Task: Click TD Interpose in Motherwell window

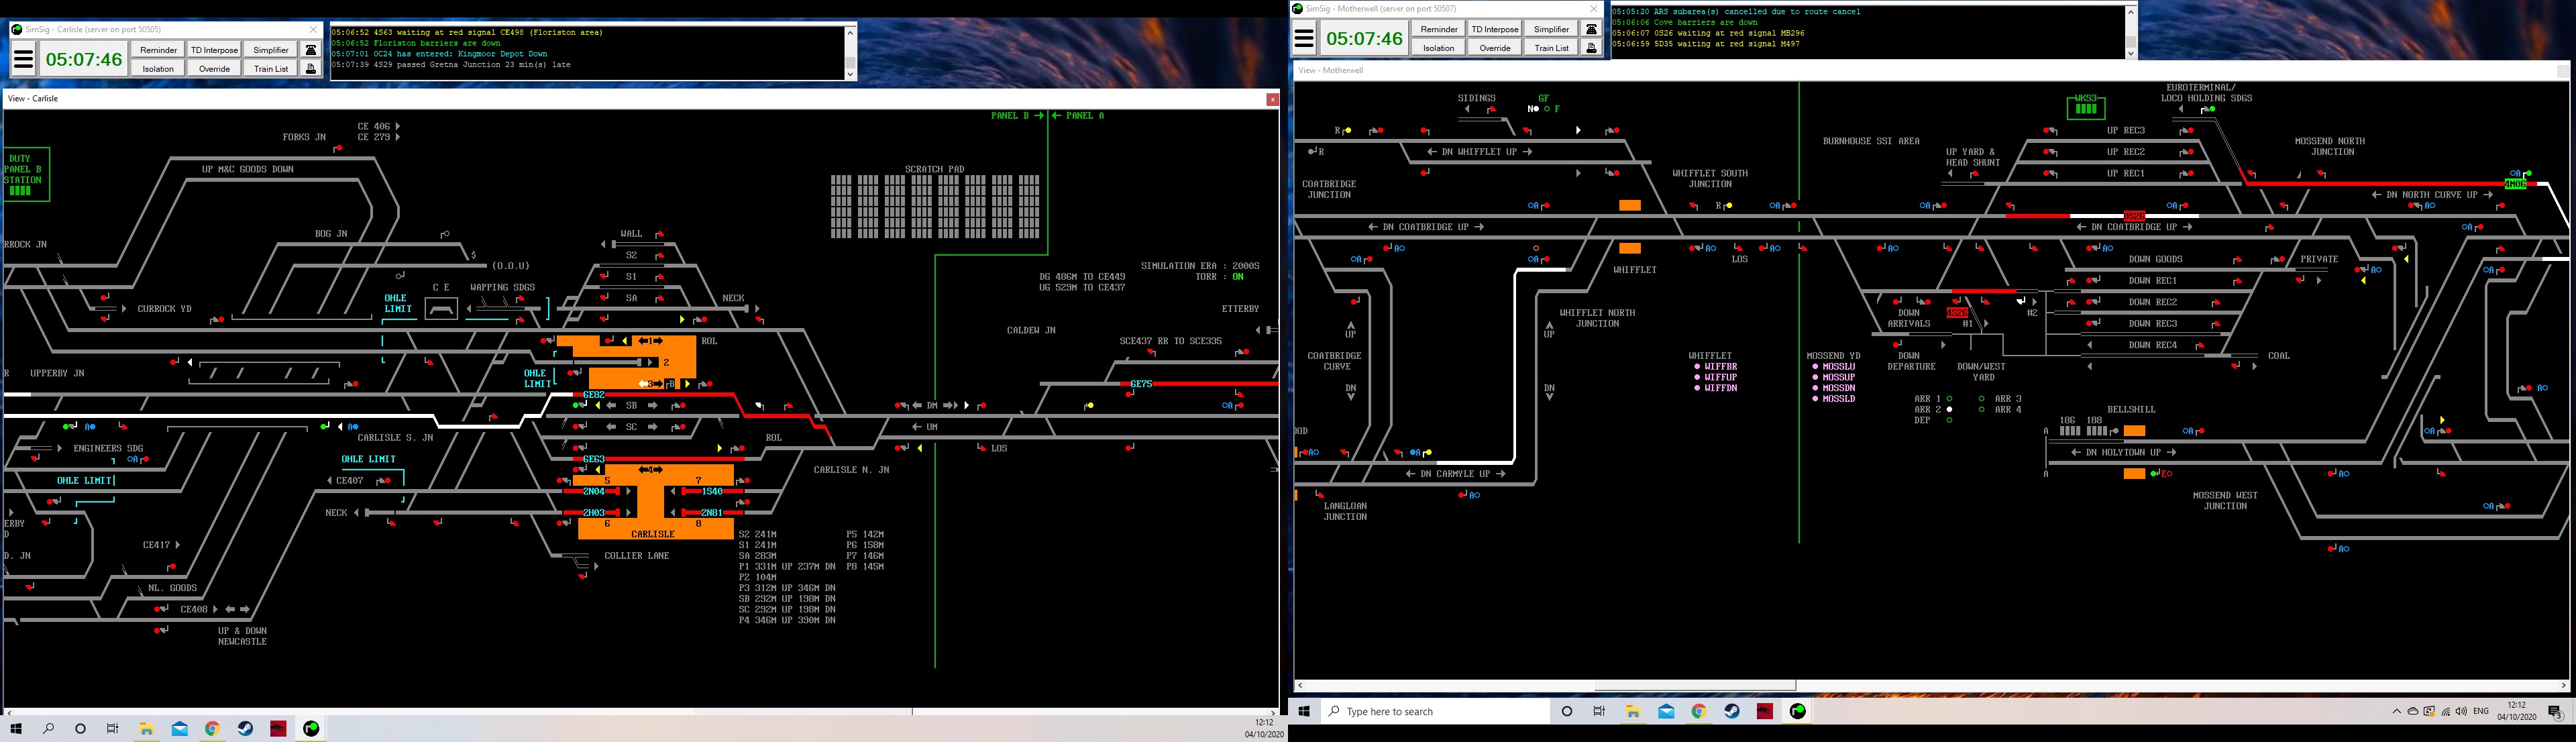Action: tap(1495, 29)
